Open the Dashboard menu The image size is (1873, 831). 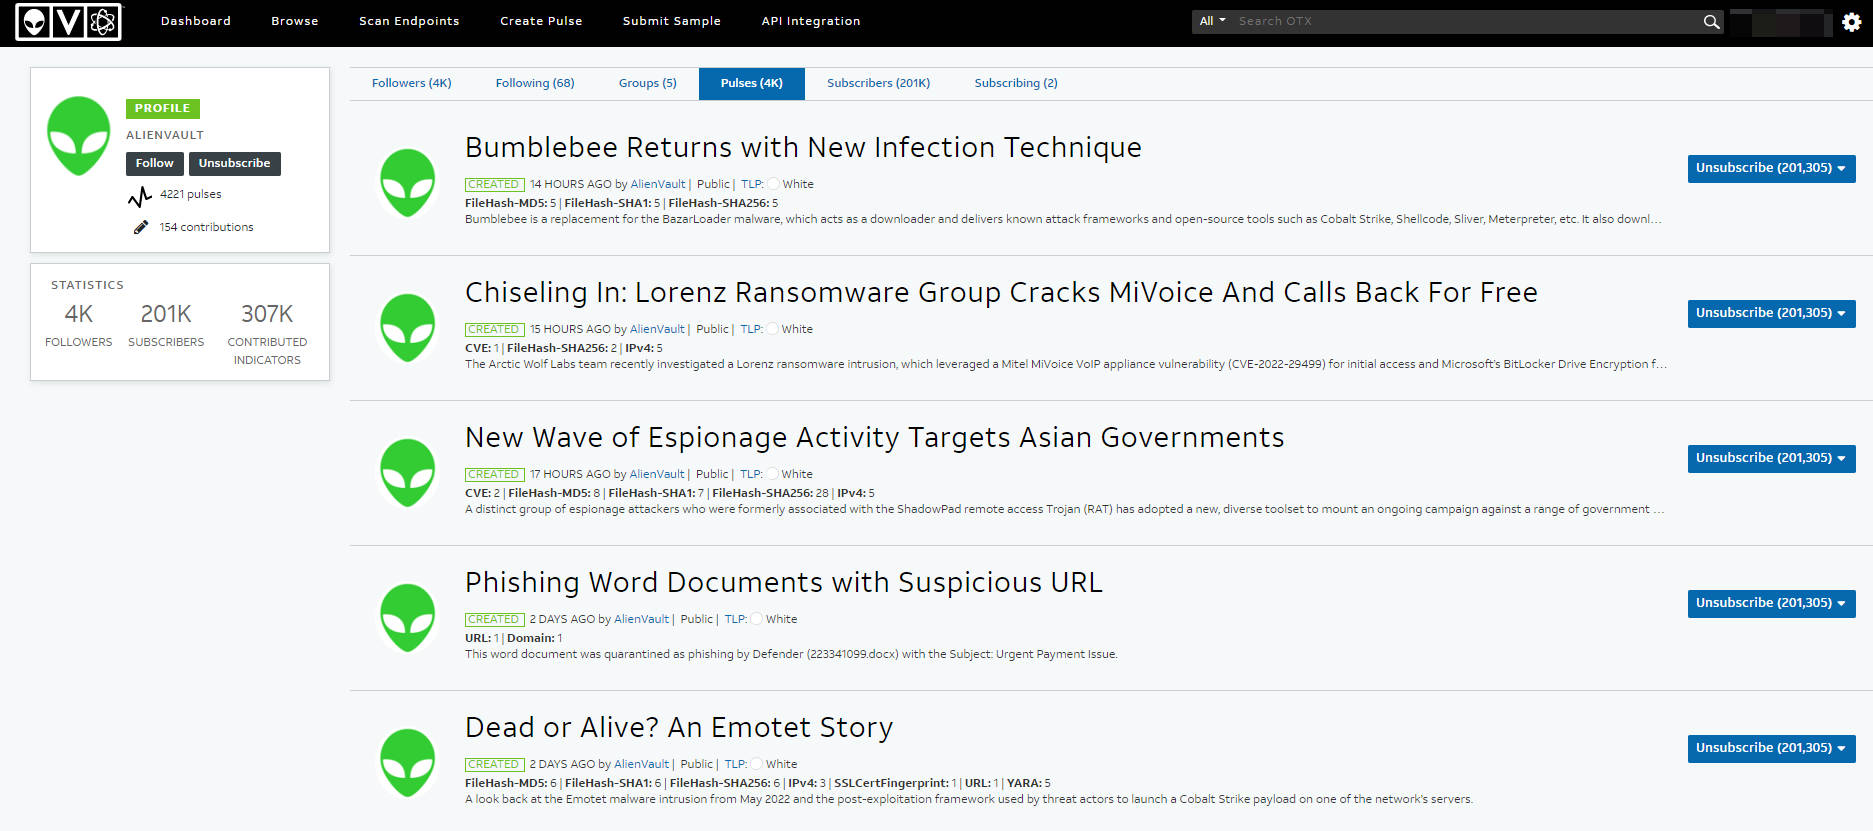196,21
